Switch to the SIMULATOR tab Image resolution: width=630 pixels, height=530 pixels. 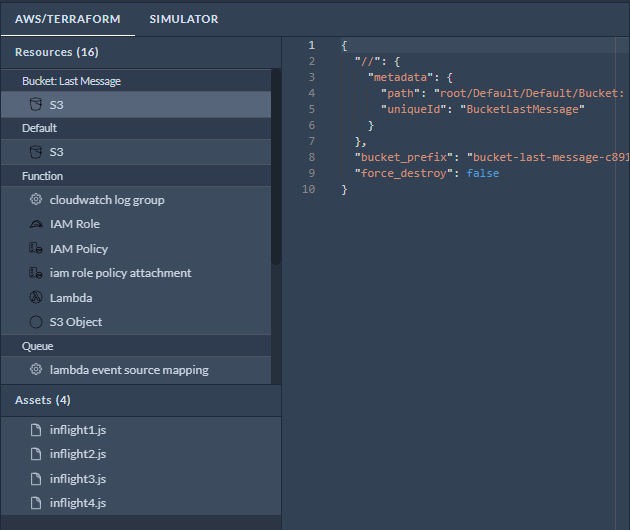coord(183,19)
